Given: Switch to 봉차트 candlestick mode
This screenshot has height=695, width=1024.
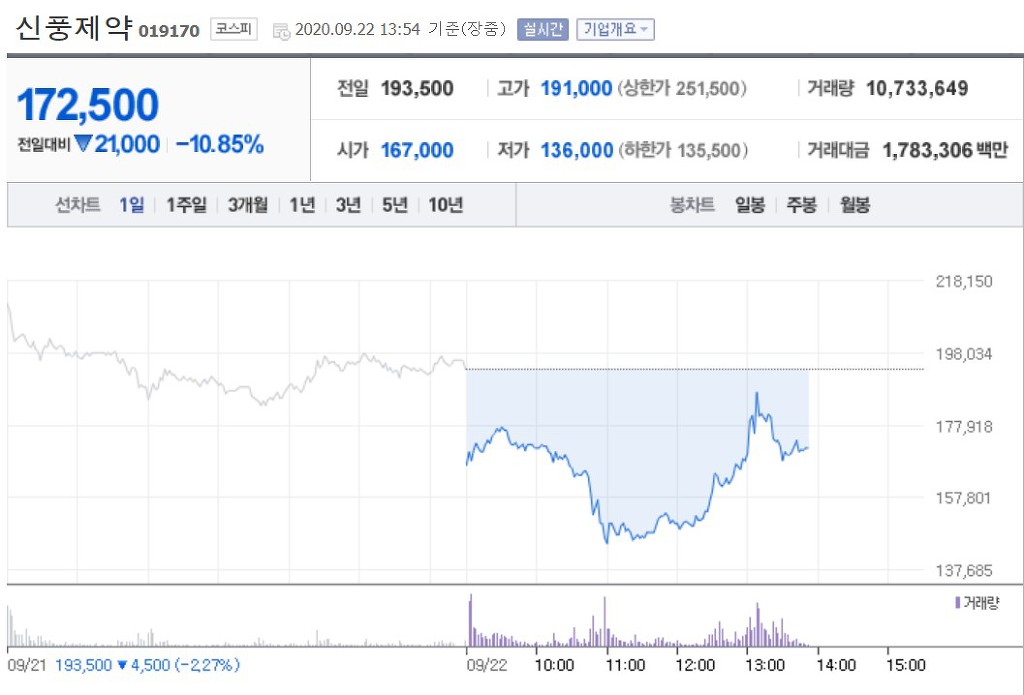Looking at the screenshot, I should [x=692, y=204].
